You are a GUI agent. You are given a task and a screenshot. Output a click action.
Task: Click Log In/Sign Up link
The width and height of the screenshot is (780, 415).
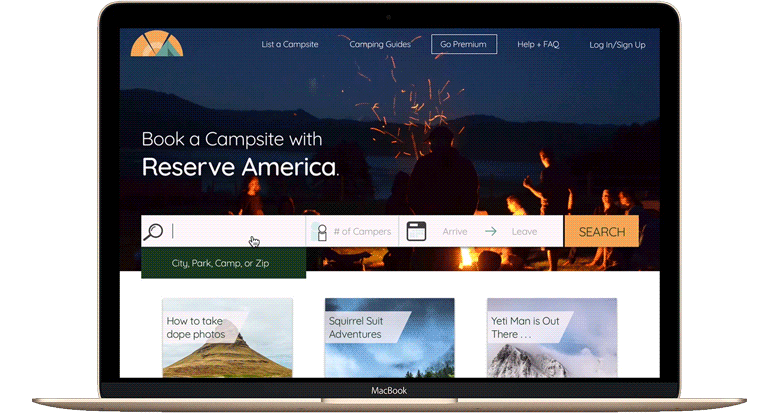pyautogui.click(x=617, y=45)
